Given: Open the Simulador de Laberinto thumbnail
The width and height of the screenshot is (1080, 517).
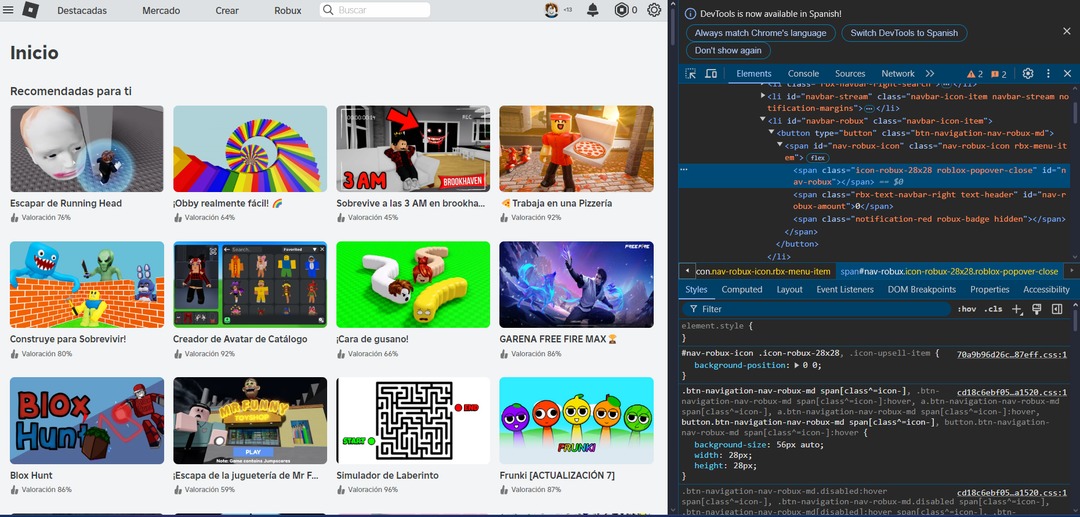Looking at the screenshot, I should pos(413,421).
